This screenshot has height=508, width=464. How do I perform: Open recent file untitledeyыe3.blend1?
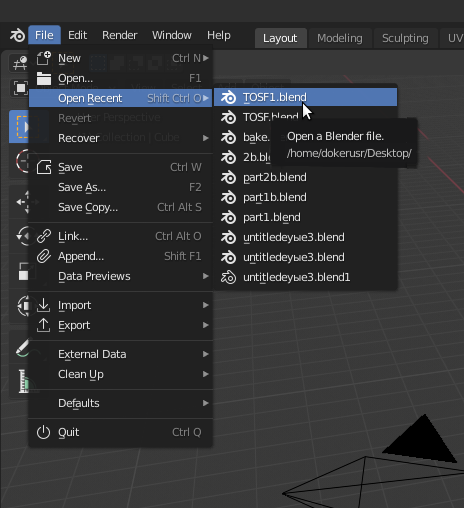305,277
